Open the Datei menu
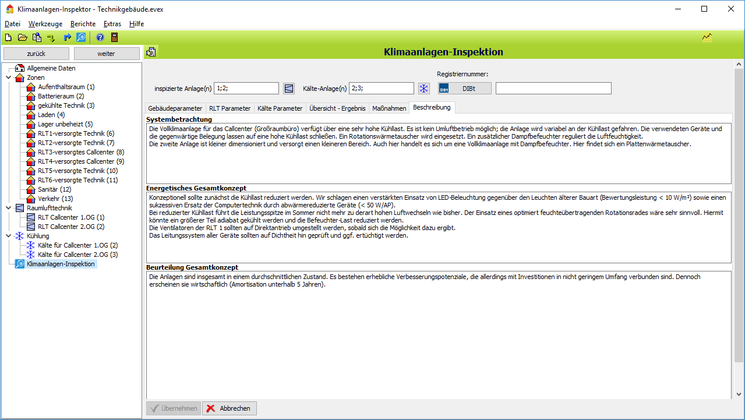The width and height of the screenshot is (745, 420). coord(12,24)
